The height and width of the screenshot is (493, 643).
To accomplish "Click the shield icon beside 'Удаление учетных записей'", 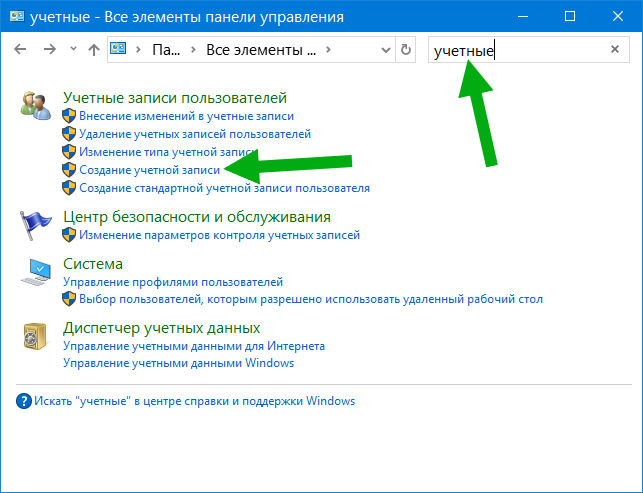I will (69, 134).
